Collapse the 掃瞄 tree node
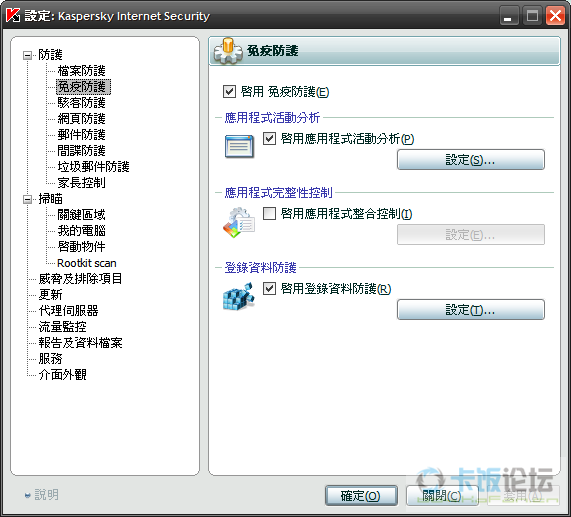 pos(27,199)
